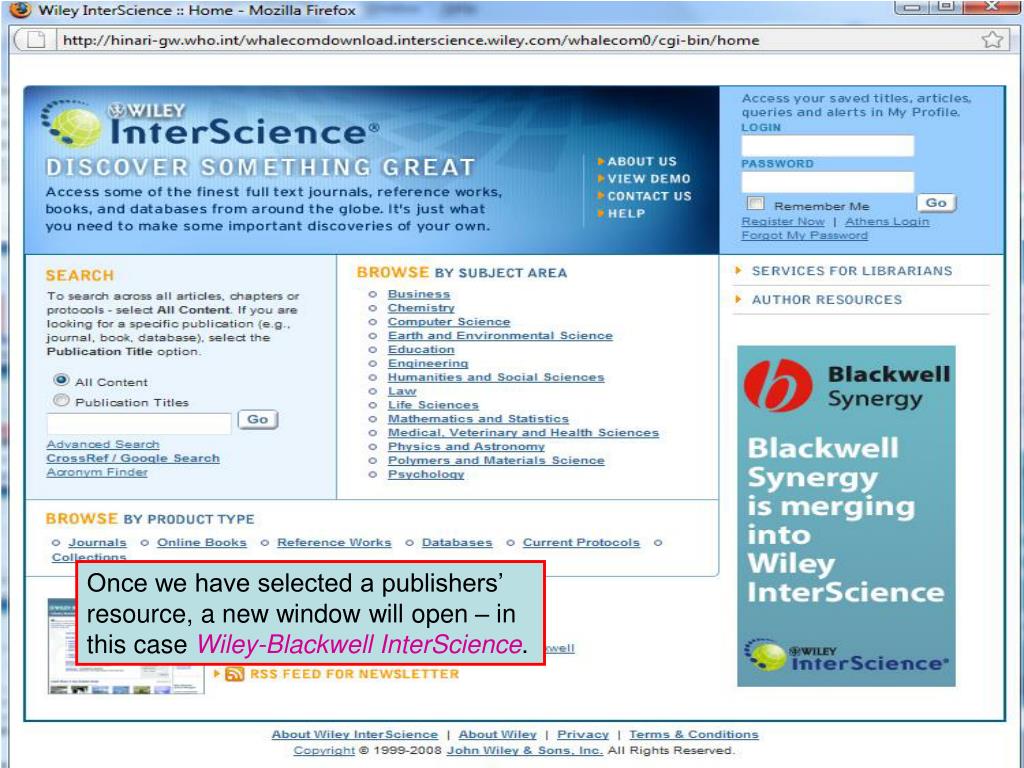Click the Go button next to search box
Screen dimensions: 1024x768
click(x=258, y=419)
